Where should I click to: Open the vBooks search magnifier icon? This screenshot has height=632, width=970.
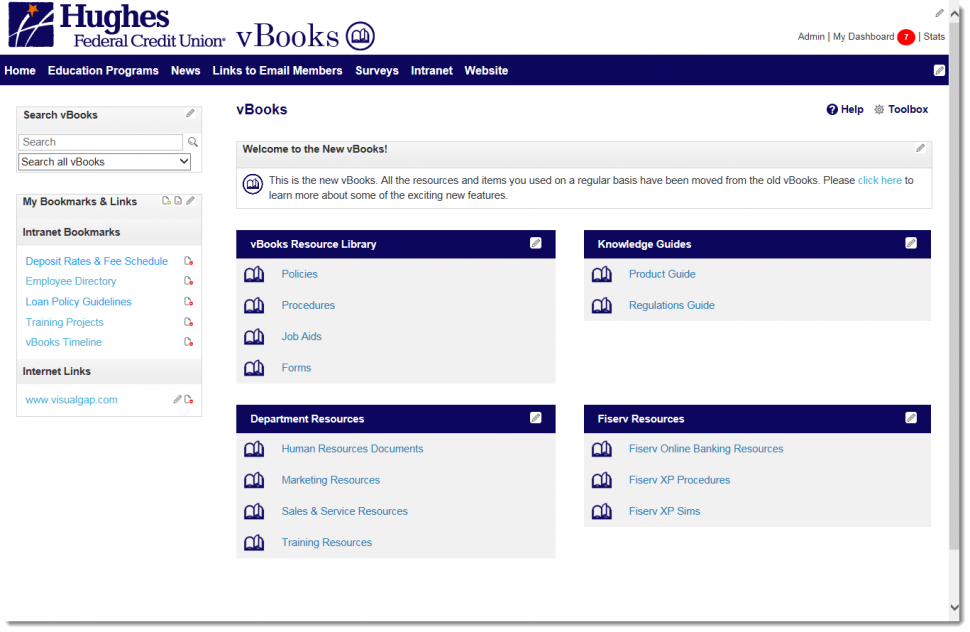click(192, 142)
